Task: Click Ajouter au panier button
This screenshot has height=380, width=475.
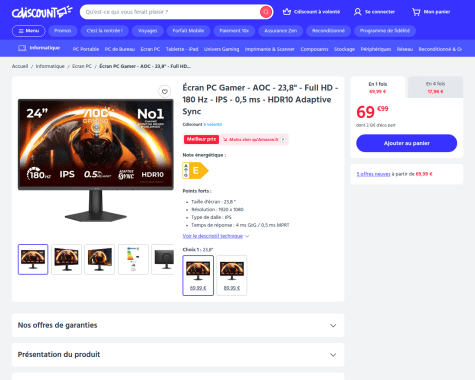Action: (x=406, y=143)
